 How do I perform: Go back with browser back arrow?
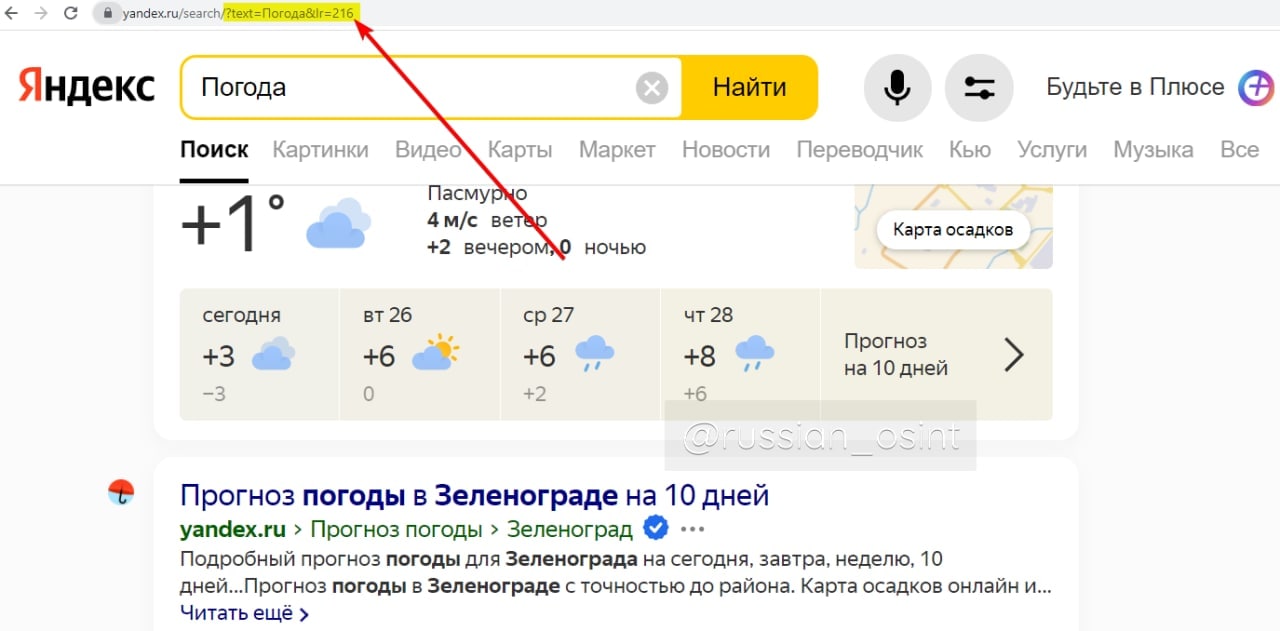pos(11,13)
